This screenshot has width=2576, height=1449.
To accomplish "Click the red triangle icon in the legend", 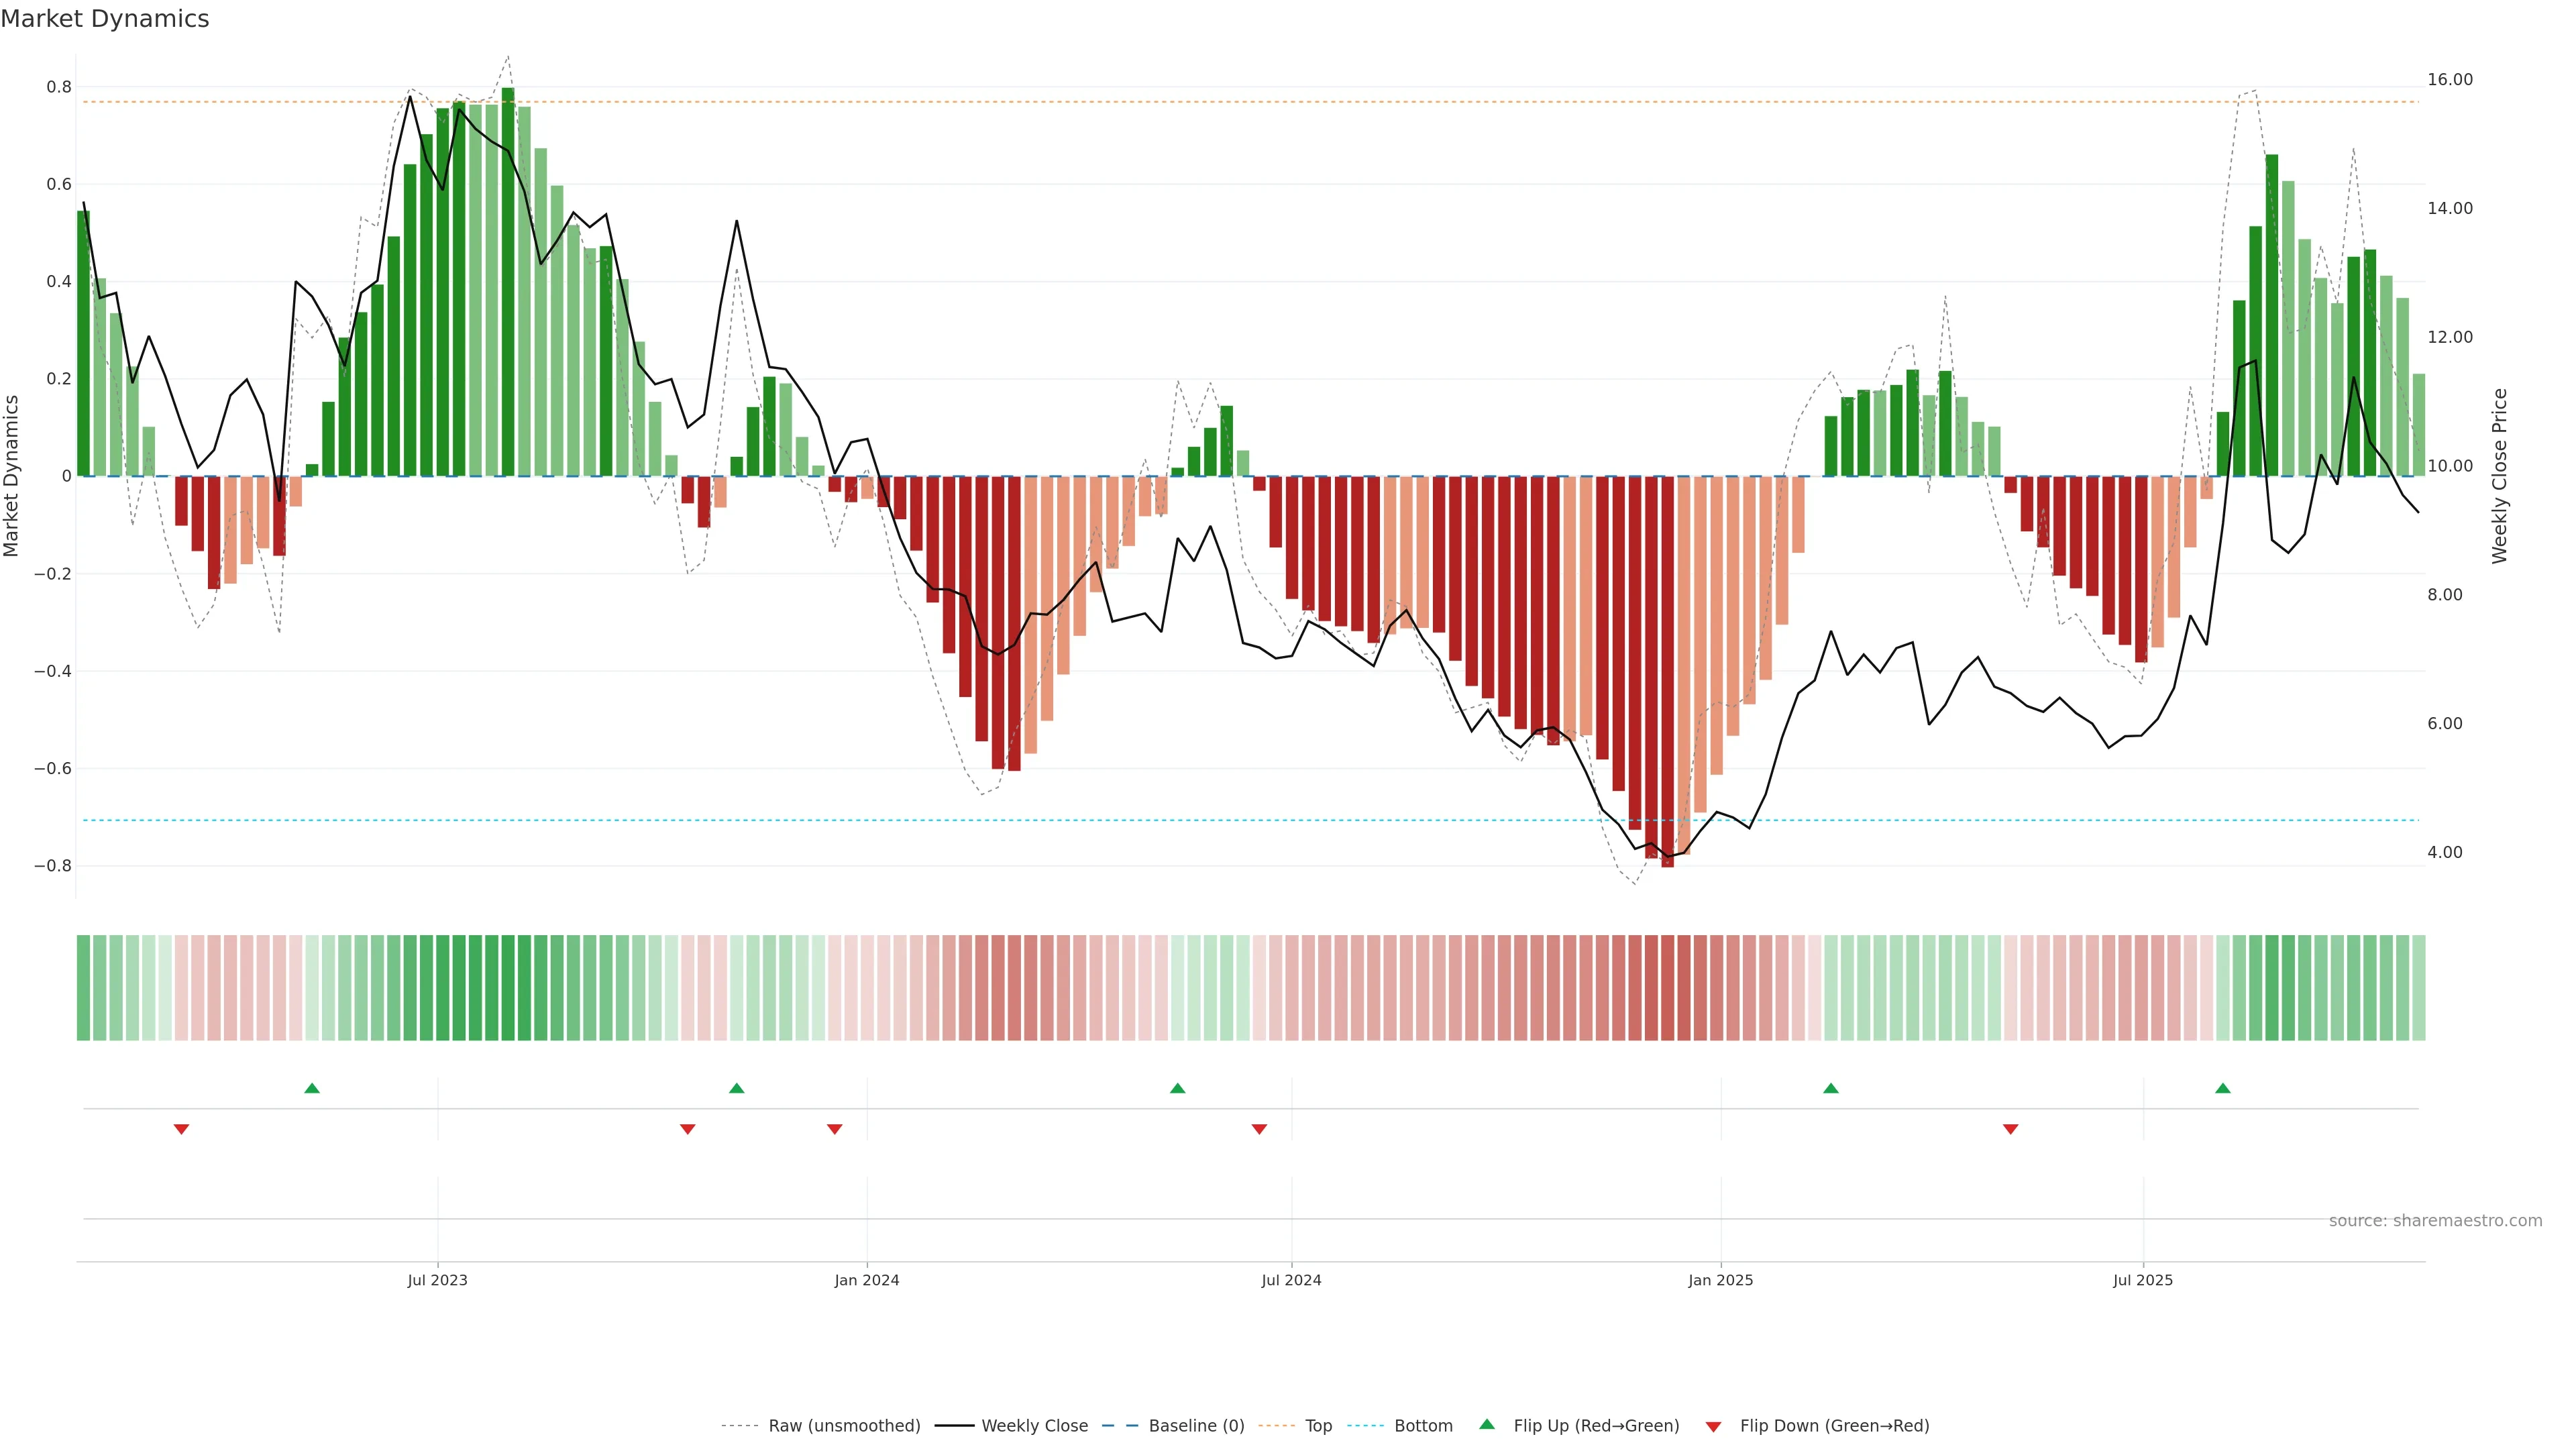I will click(1713, 1426).
